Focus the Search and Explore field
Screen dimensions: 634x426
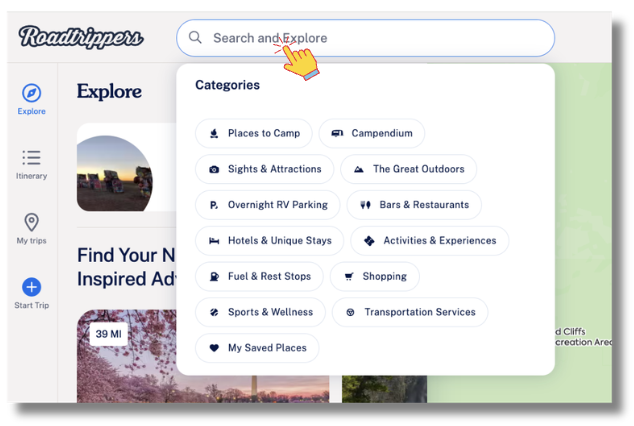(380, 38)
